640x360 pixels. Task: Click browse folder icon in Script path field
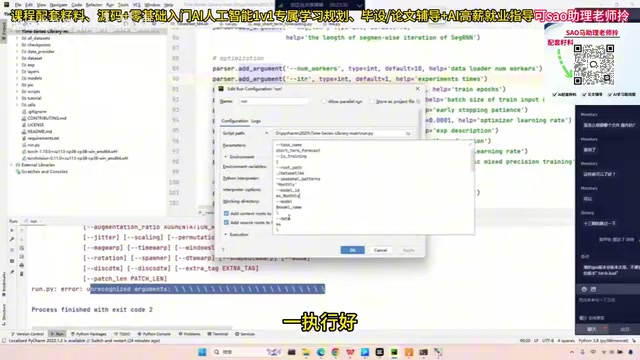[x=408, y=133]
